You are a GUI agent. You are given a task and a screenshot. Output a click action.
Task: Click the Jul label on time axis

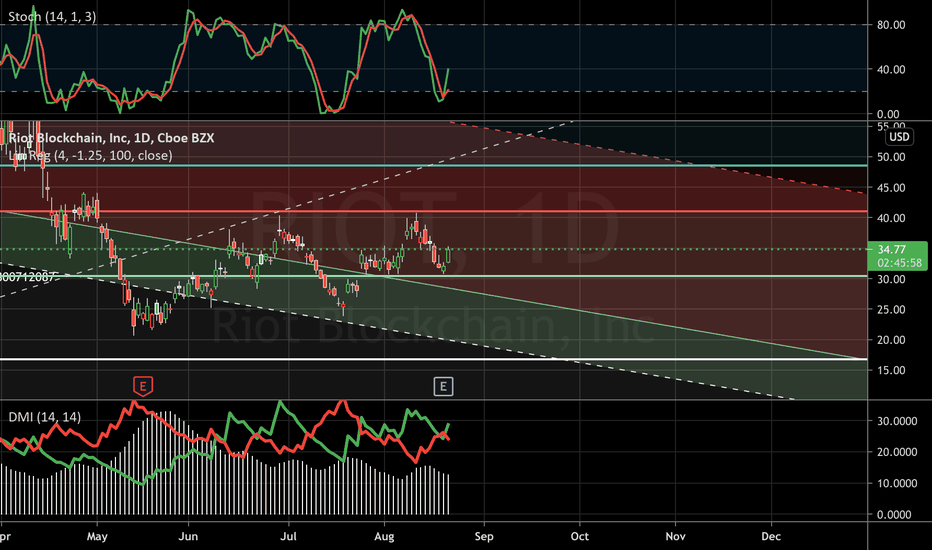288,536
